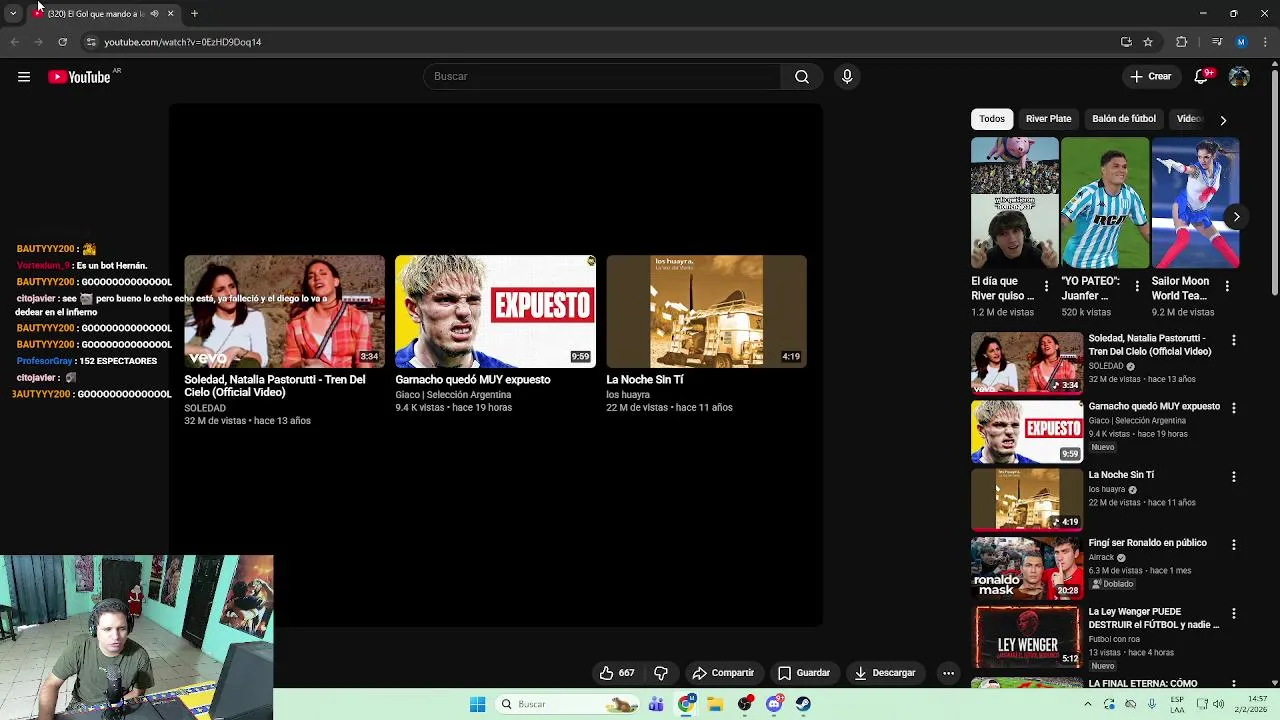Open a new Chrome tab
The image size is (1280, 720).
pos(194,14)
